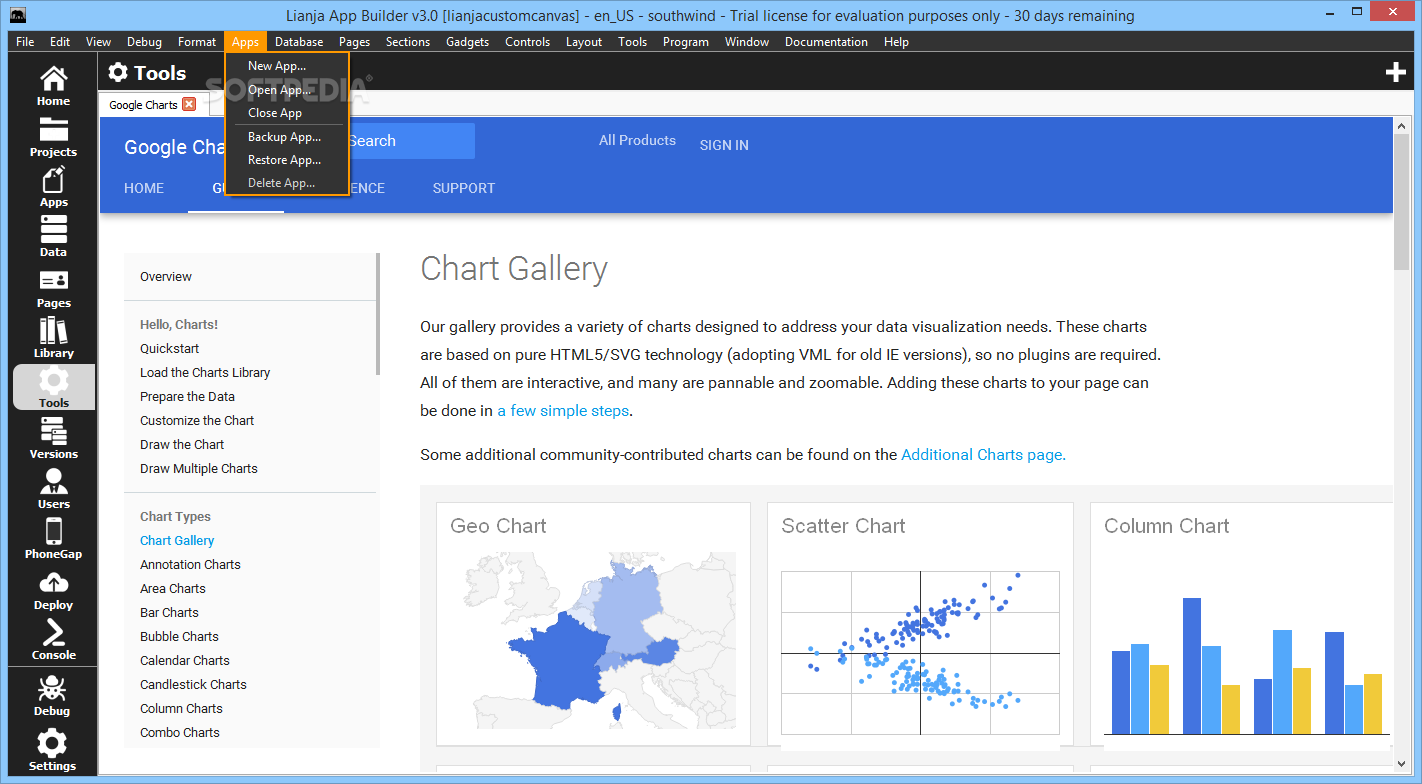
Task: Open the All Products link
Action: click(637, 140)
